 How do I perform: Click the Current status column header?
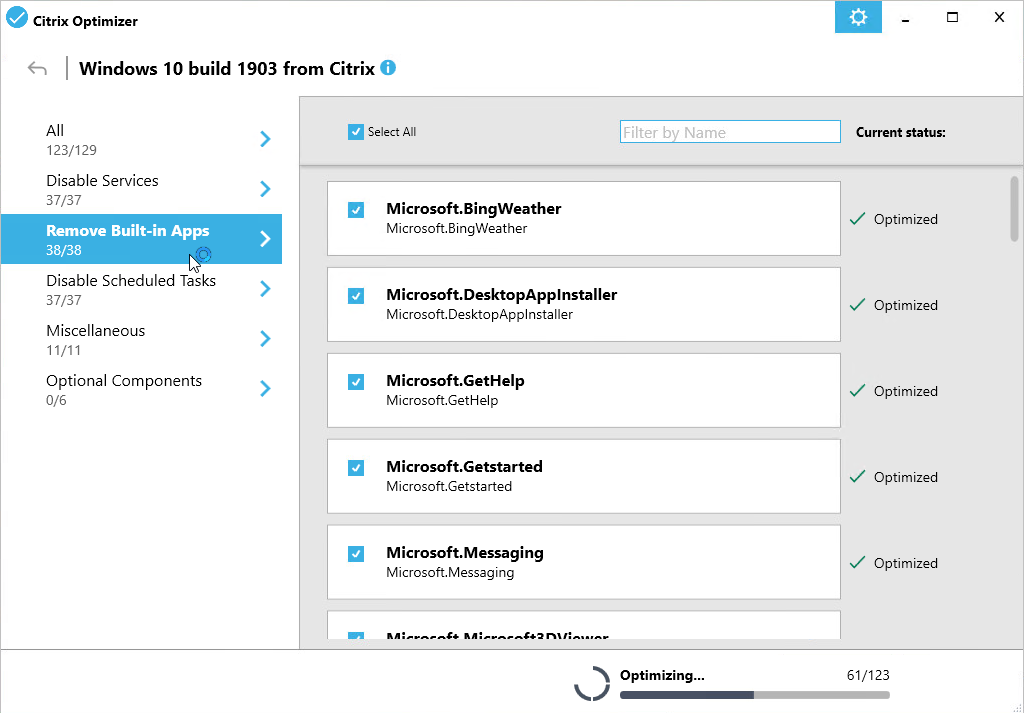click(901, 133)
